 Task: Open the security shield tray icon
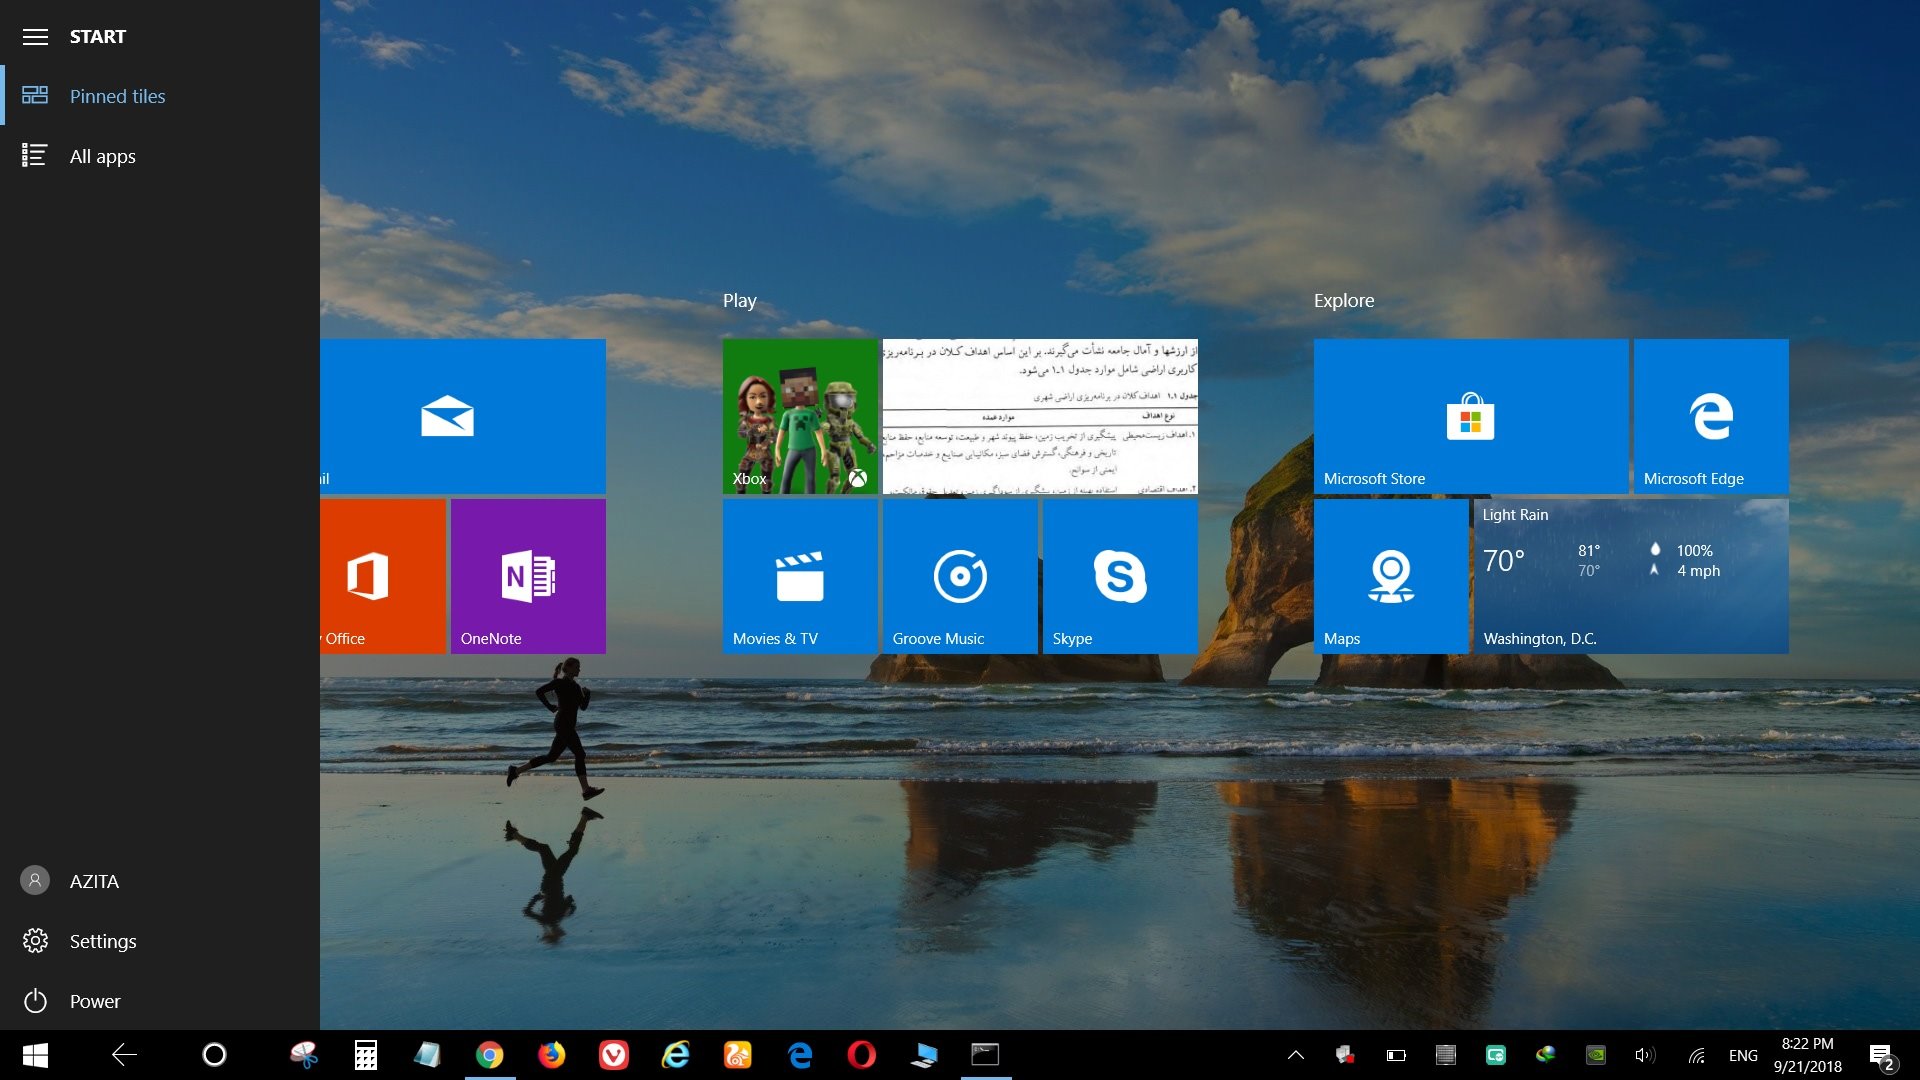tap(1346, 1055)
